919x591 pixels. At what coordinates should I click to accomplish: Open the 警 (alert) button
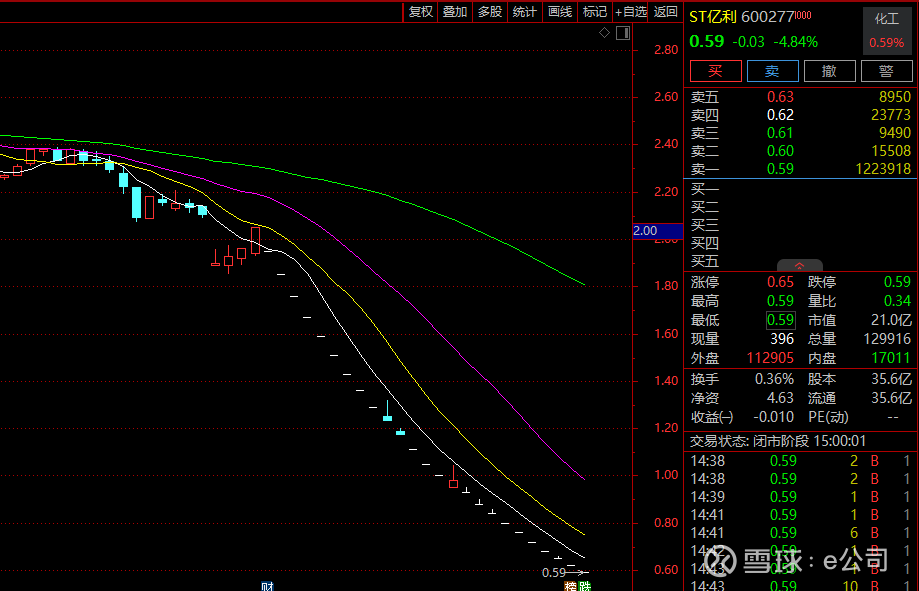886,71
